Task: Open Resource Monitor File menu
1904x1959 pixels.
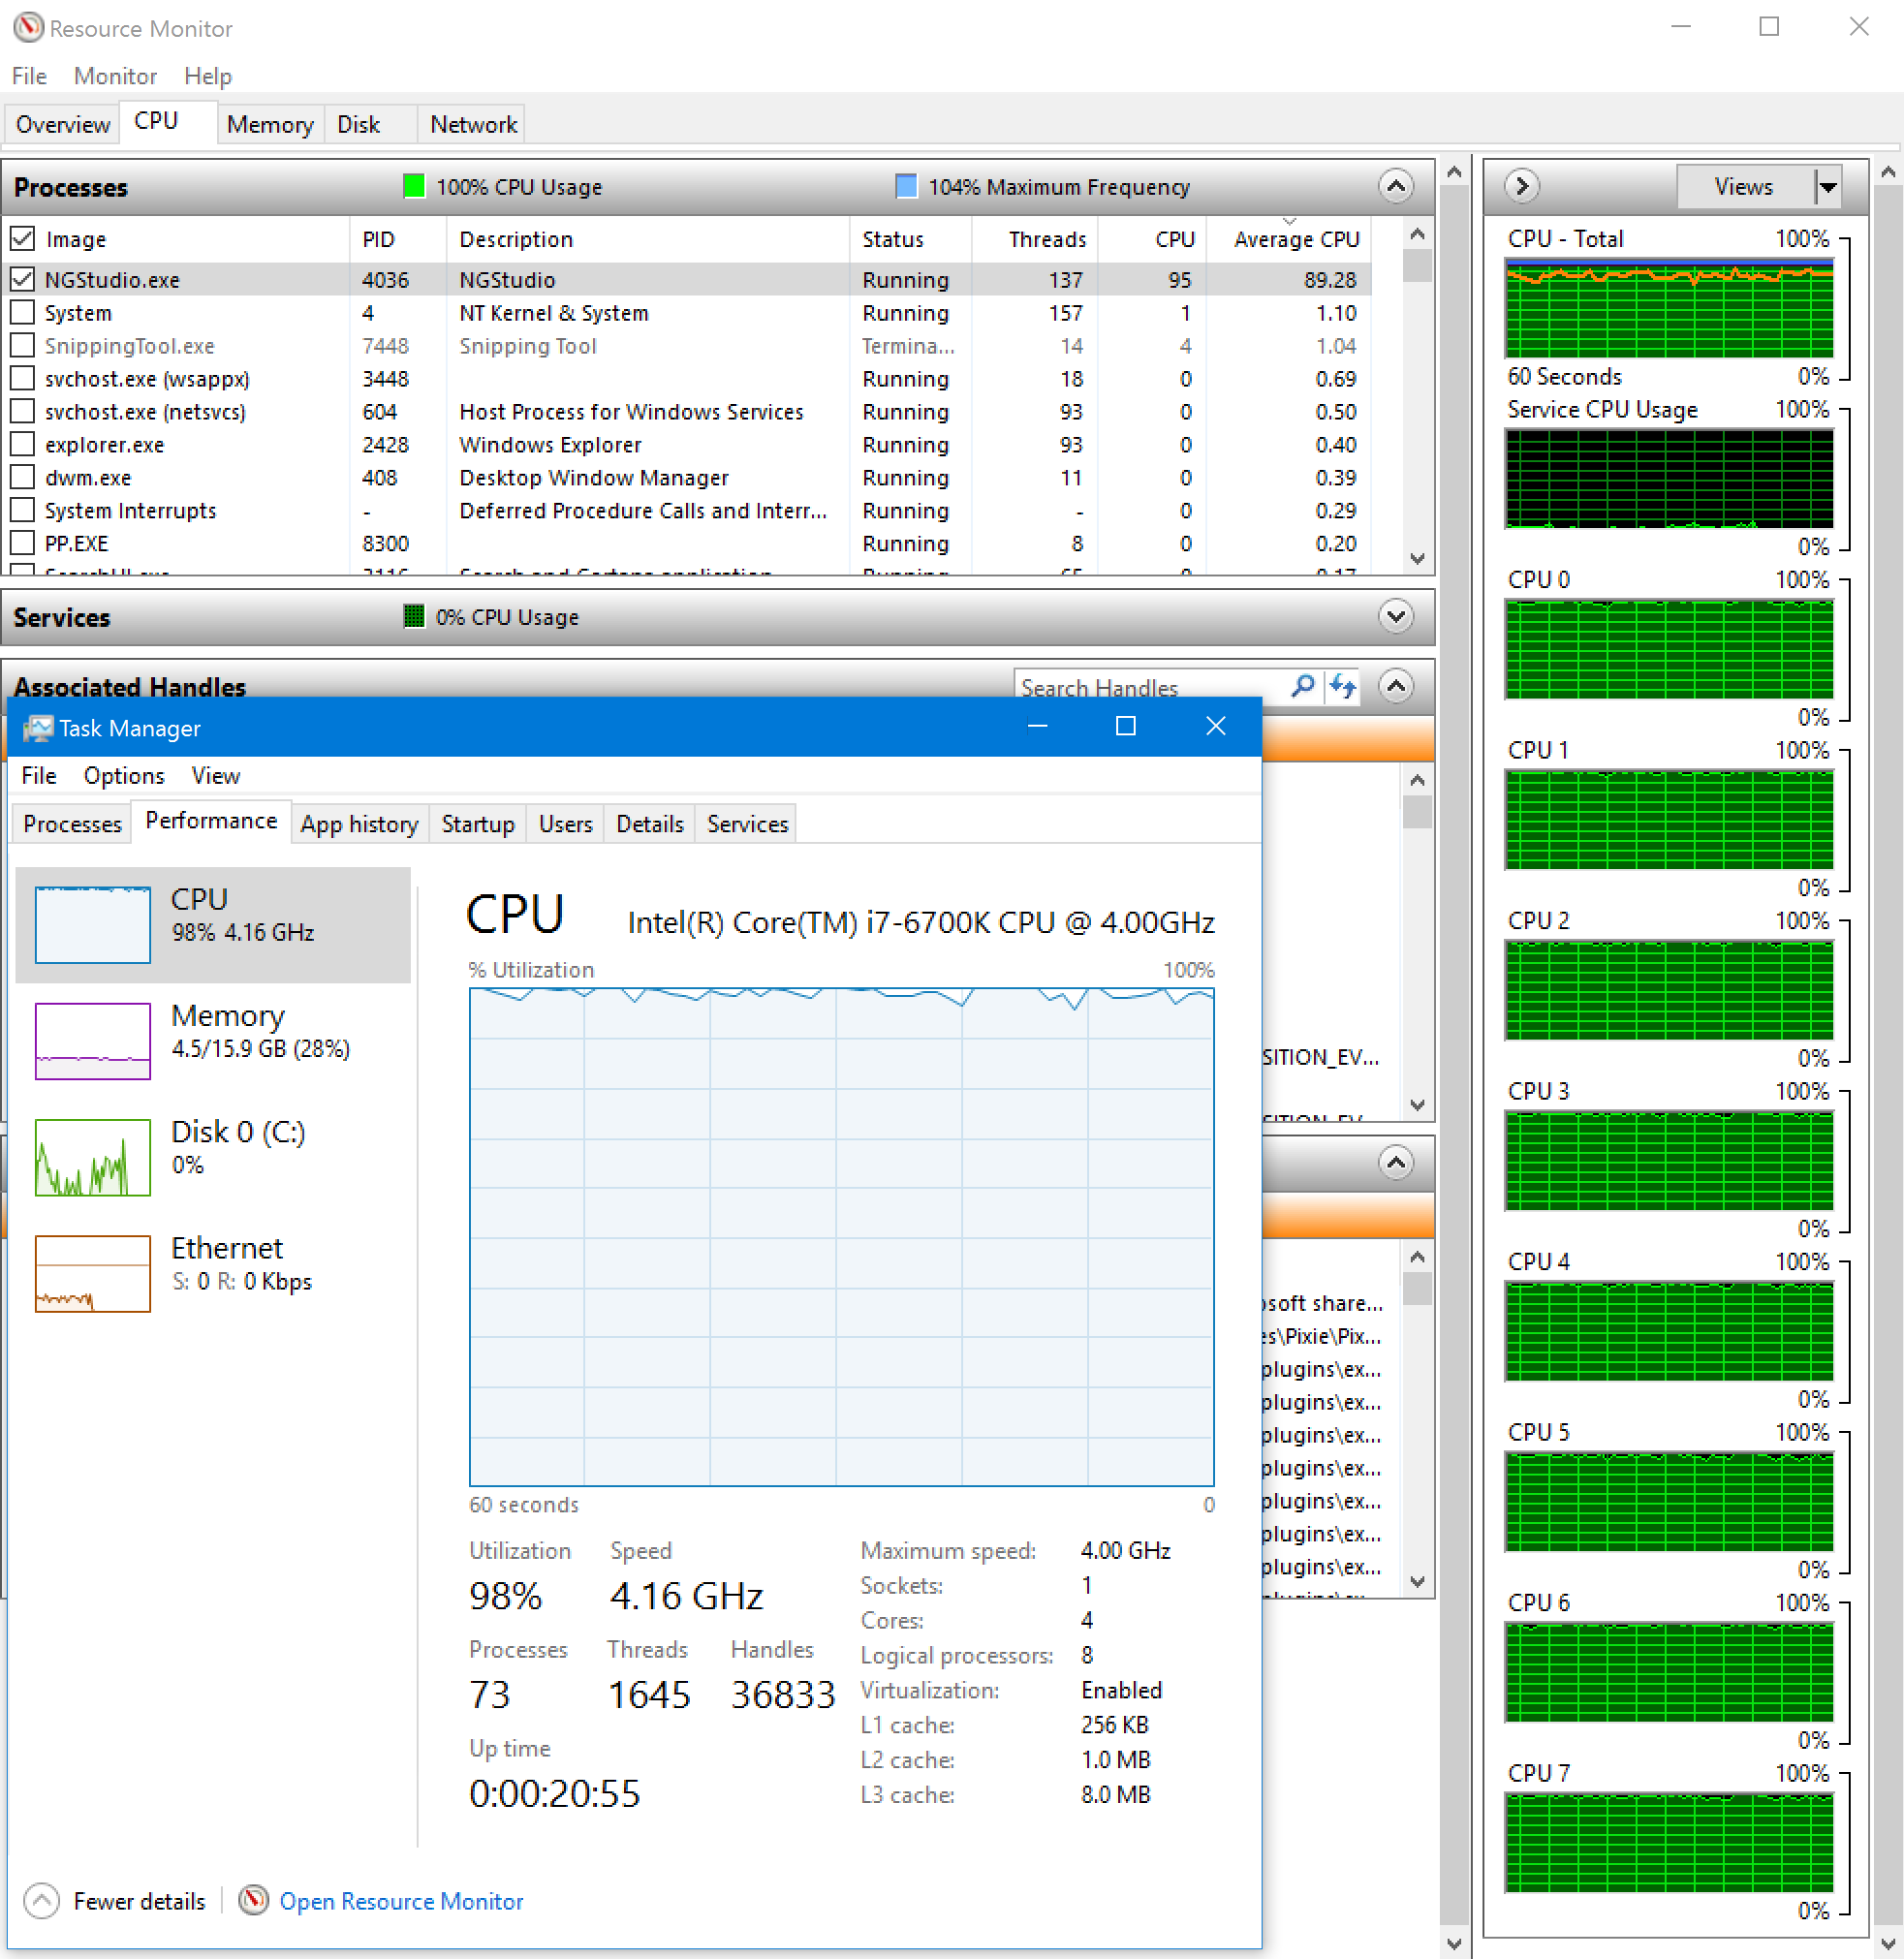Action: [x=29, y=76]
